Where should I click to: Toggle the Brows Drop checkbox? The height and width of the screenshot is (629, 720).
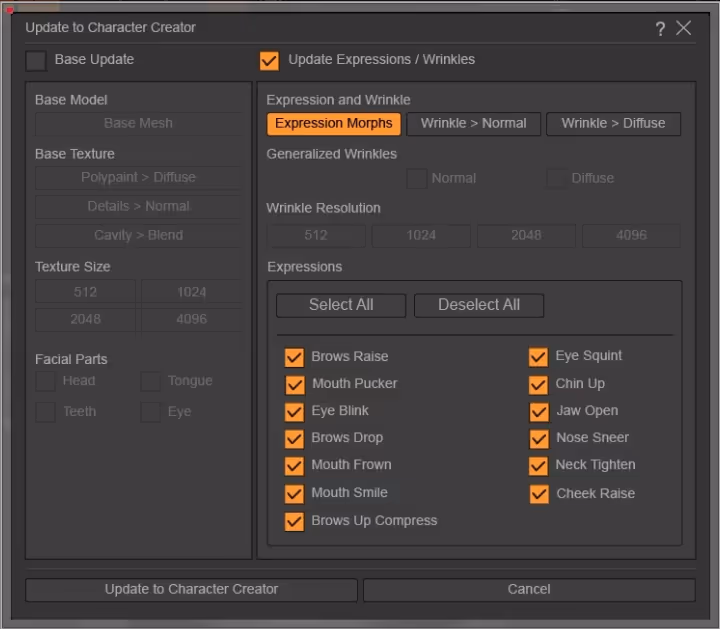[294, 439]
